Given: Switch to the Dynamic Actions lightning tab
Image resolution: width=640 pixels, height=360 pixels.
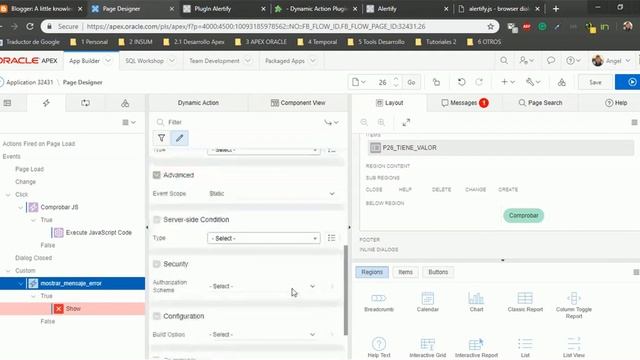Looking at the screenshot, I should pos(46,103).
